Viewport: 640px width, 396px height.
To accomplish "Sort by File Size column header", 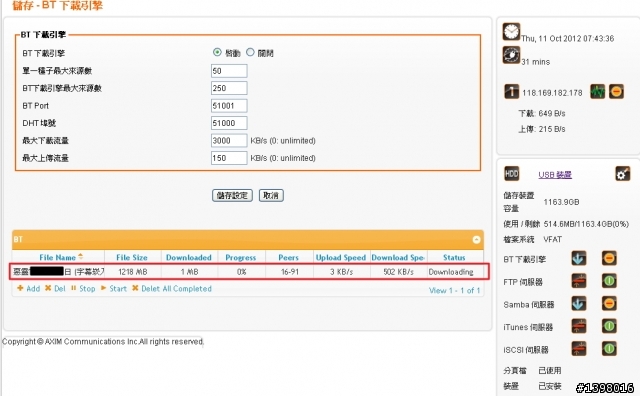I will 132,258.
